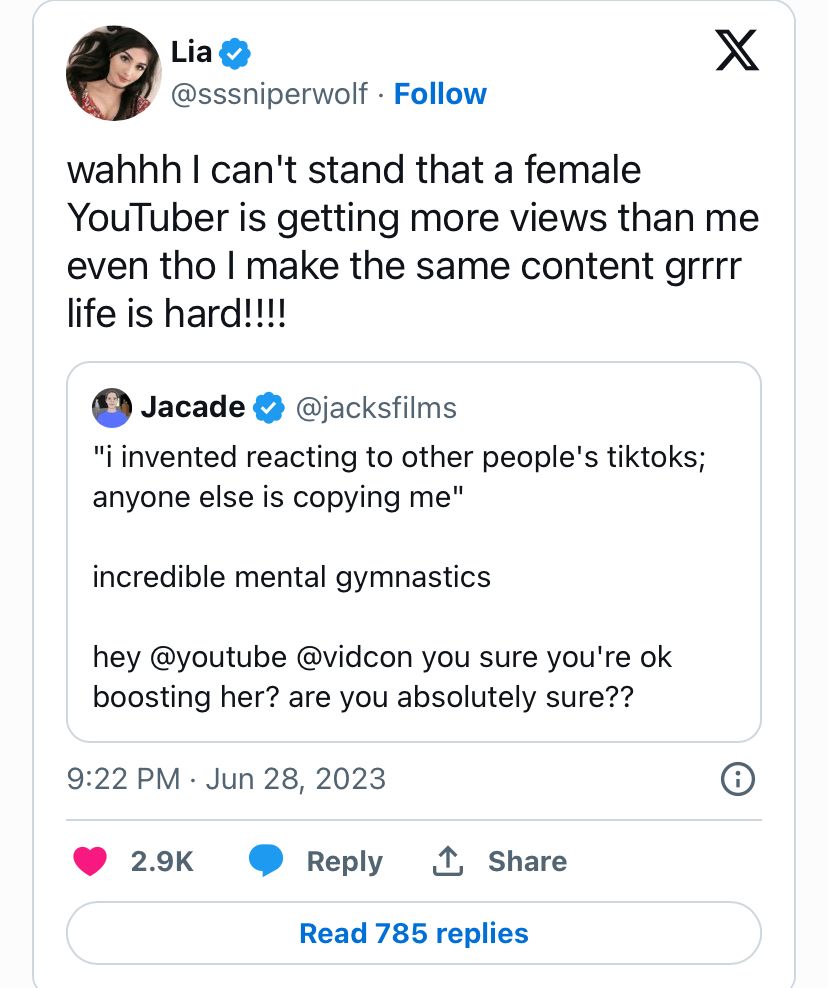Image resolution: width=828 pixels, height=988 pixels.
Task: Open the 9:22 PM Jun 28, 2023 timestamp
Action: (226, 779)
